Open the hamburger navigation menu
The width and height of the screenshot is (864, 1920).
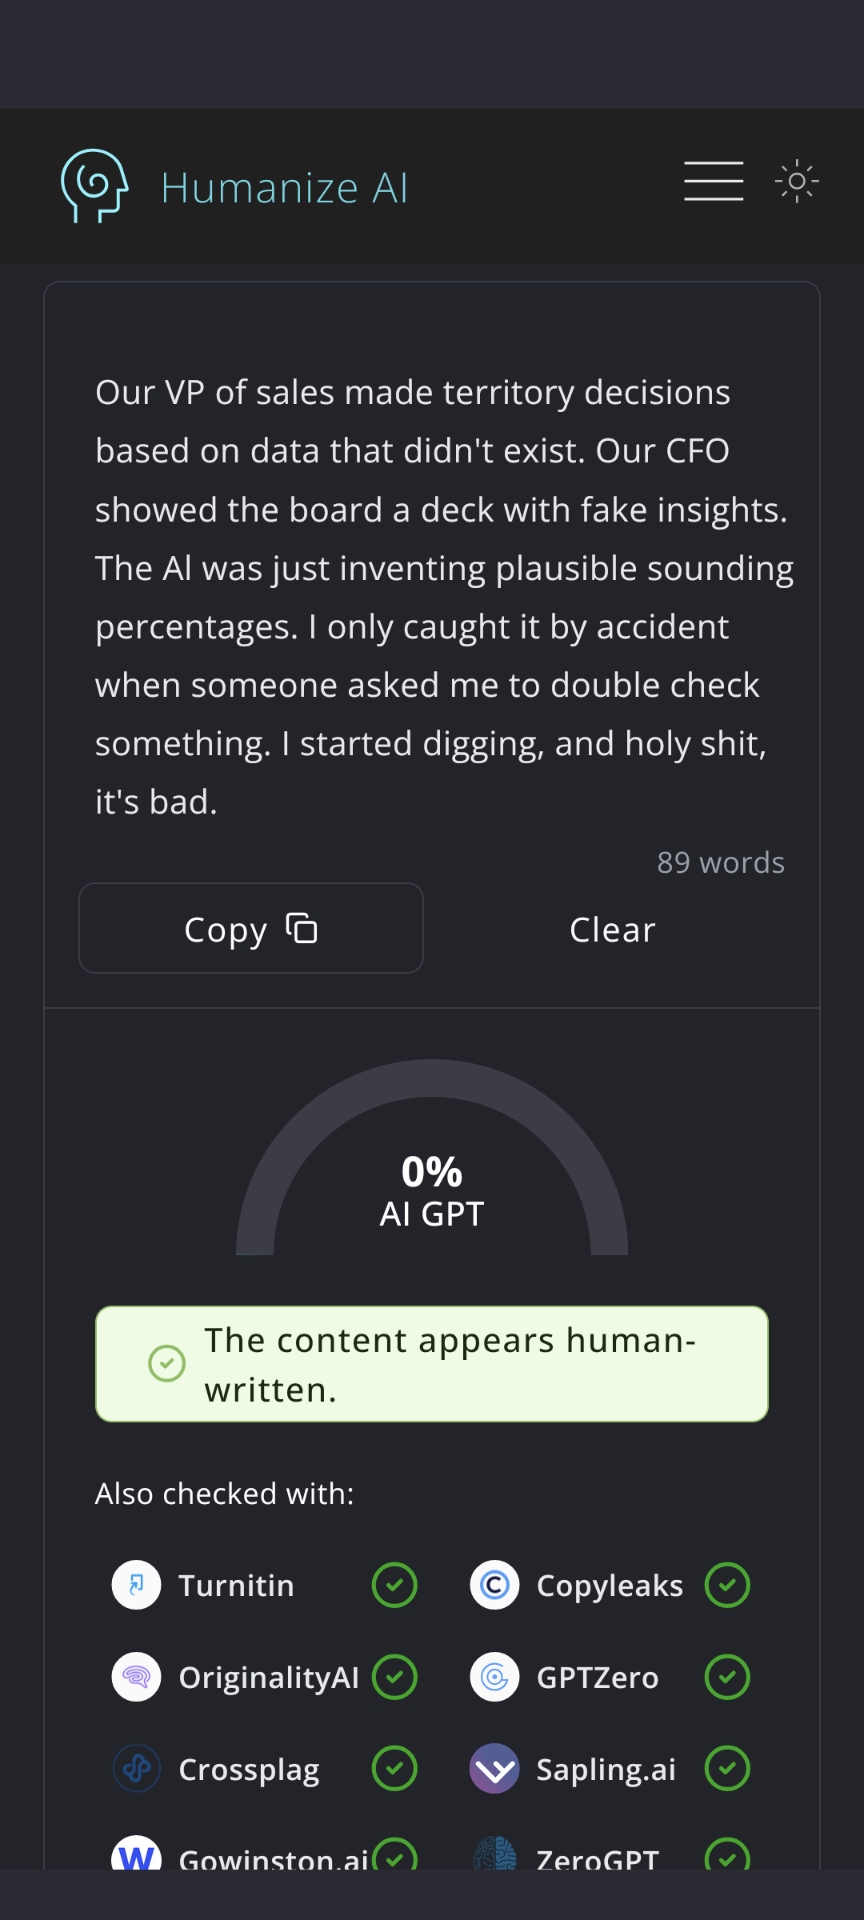[713, 181]
